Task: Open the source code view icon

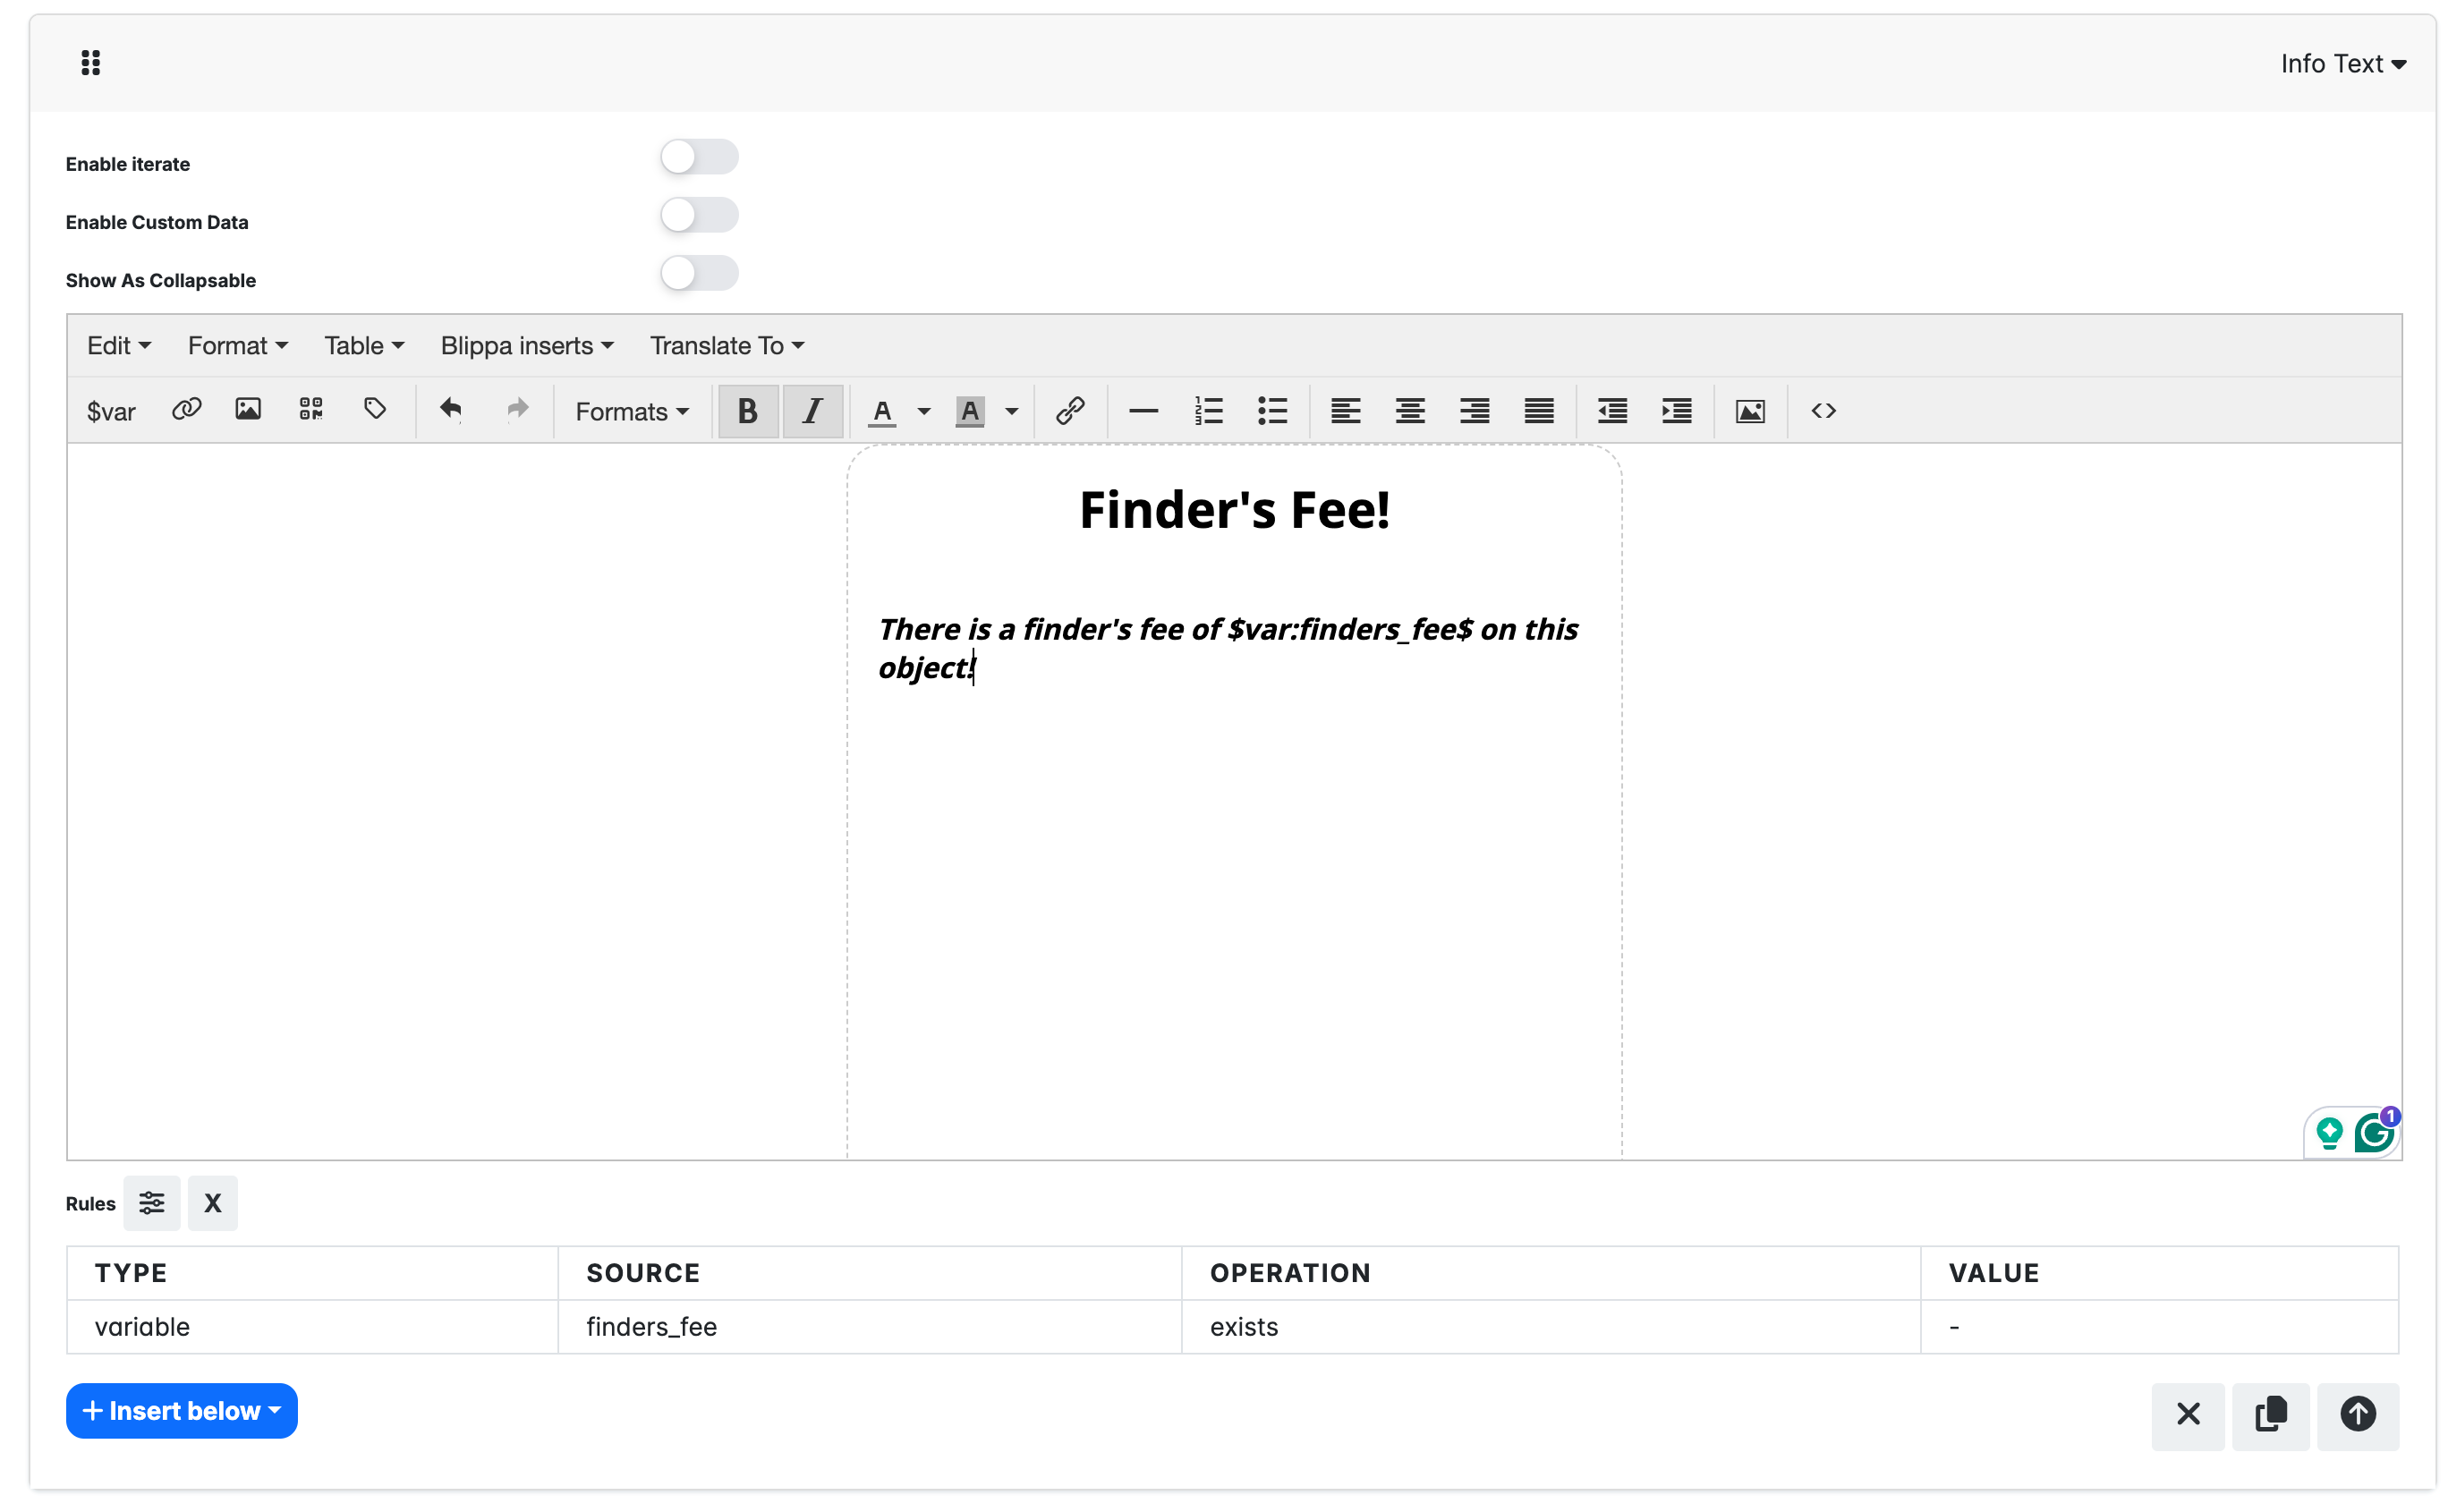Action: pyautogui.click(x=1823, y=411)
